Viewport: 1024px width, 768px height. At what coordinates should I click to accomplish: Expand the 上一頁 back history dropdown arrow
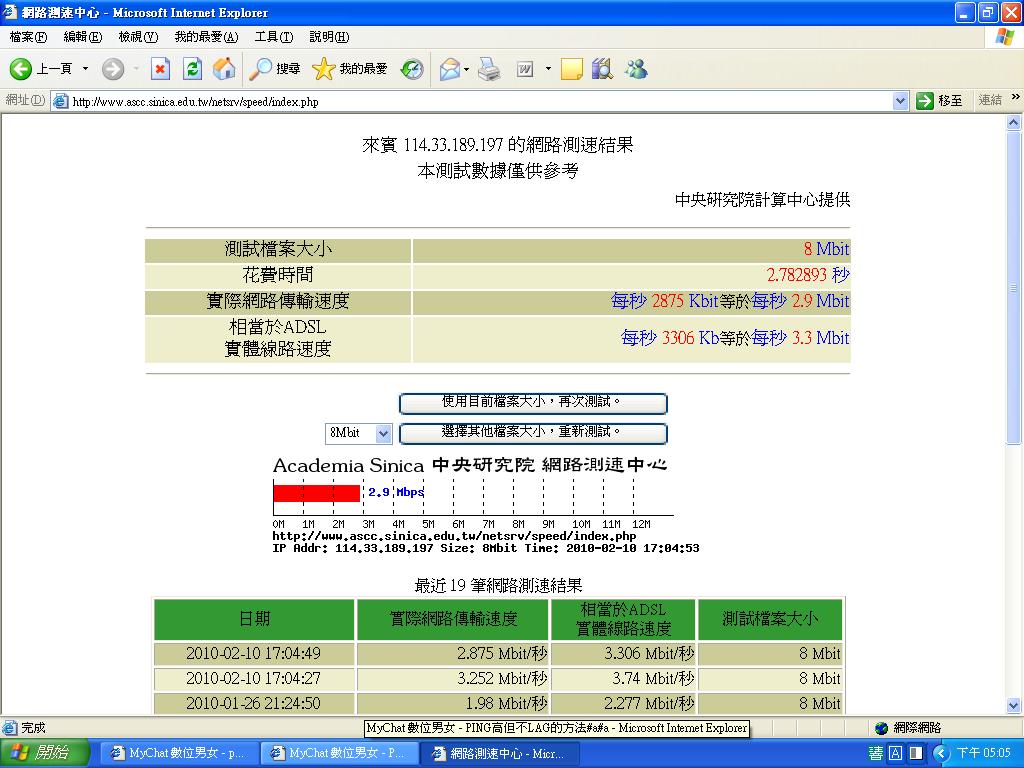pos(85,69)
